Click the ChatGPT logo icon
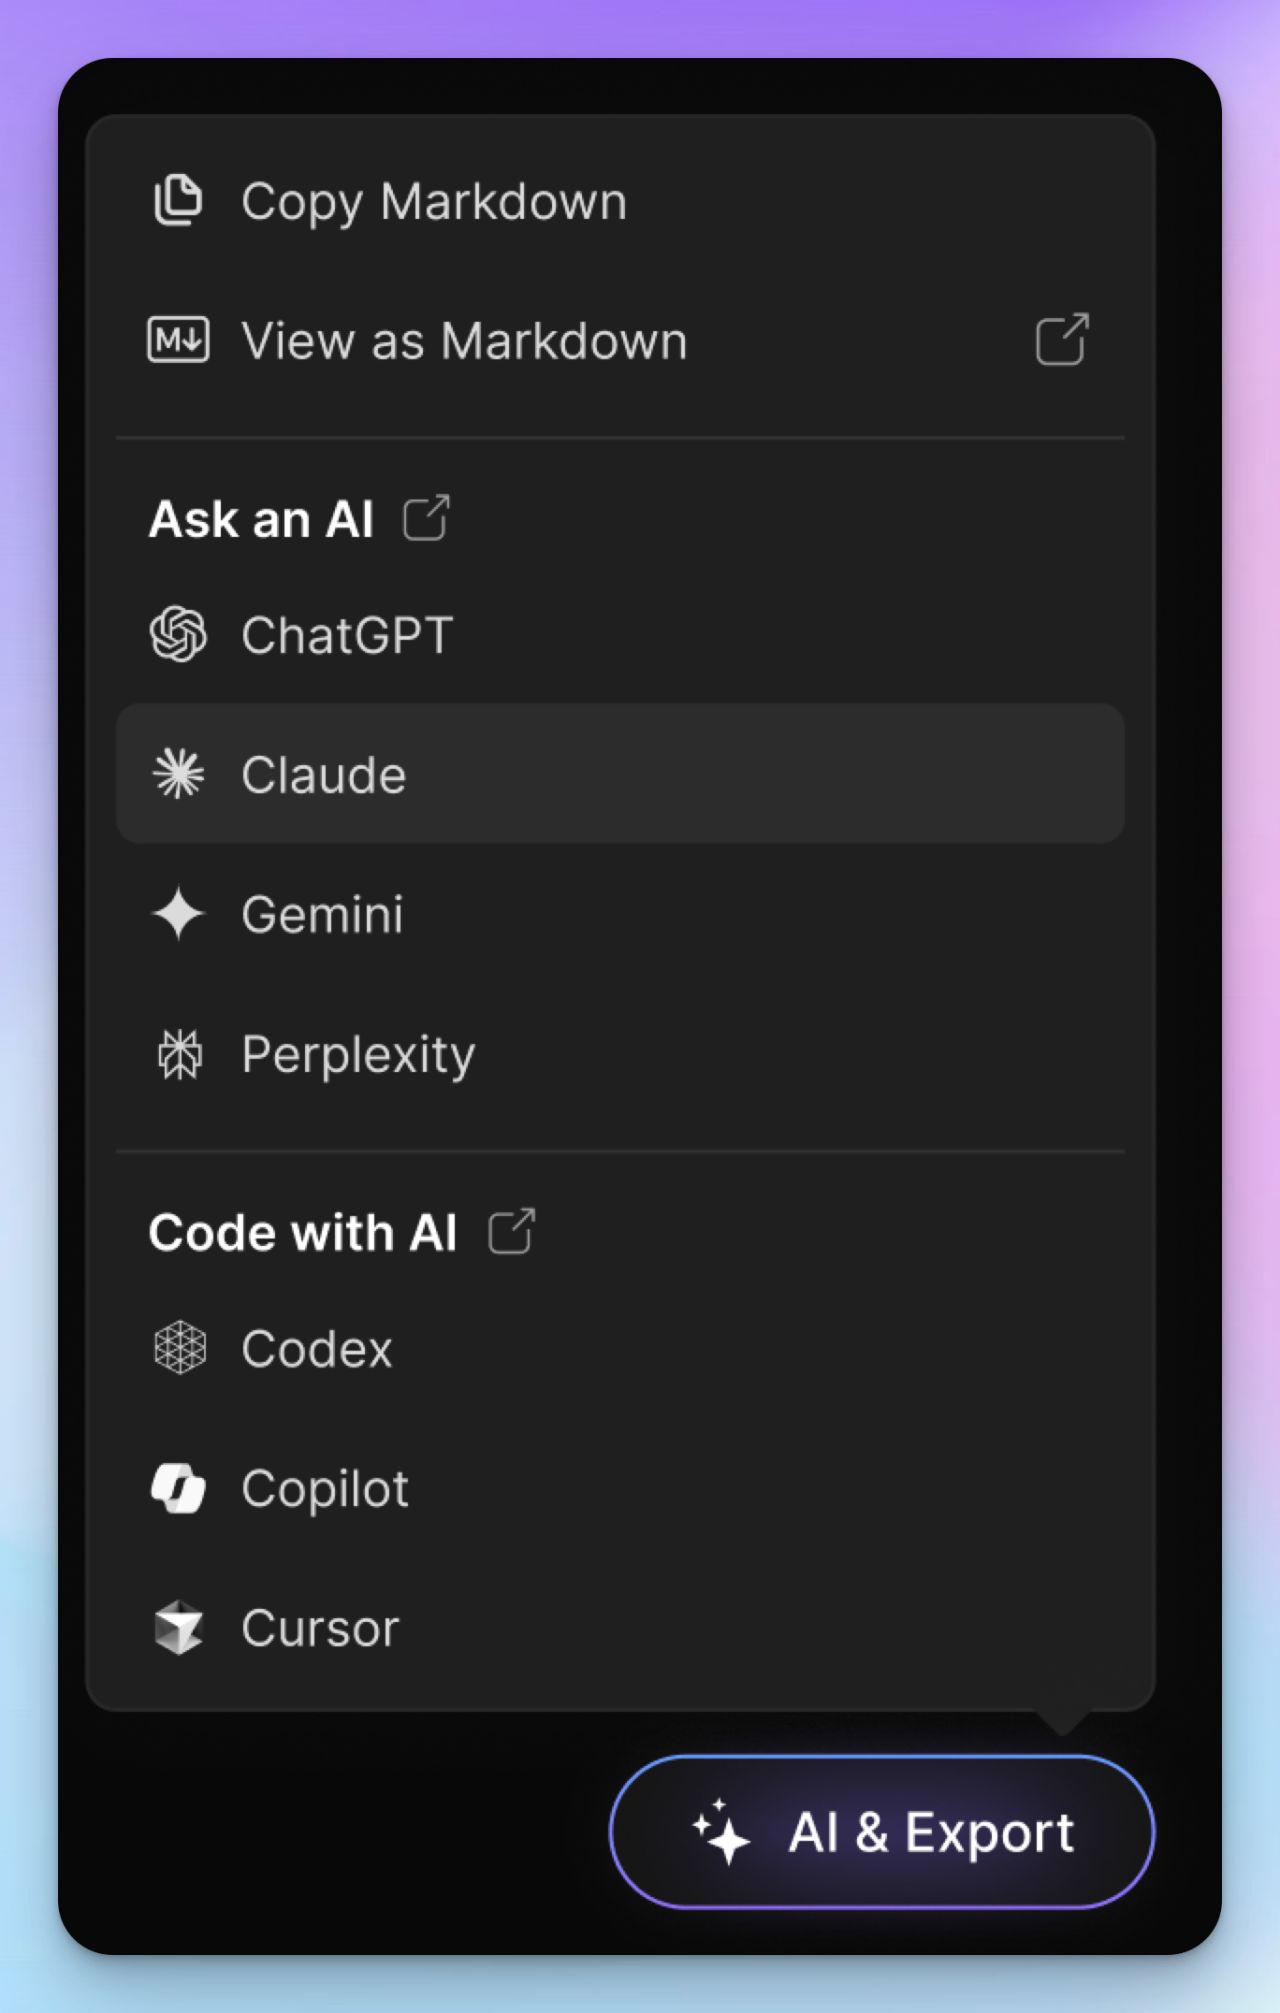The height and width of the screenshot is (2013, 1280). 178,635
